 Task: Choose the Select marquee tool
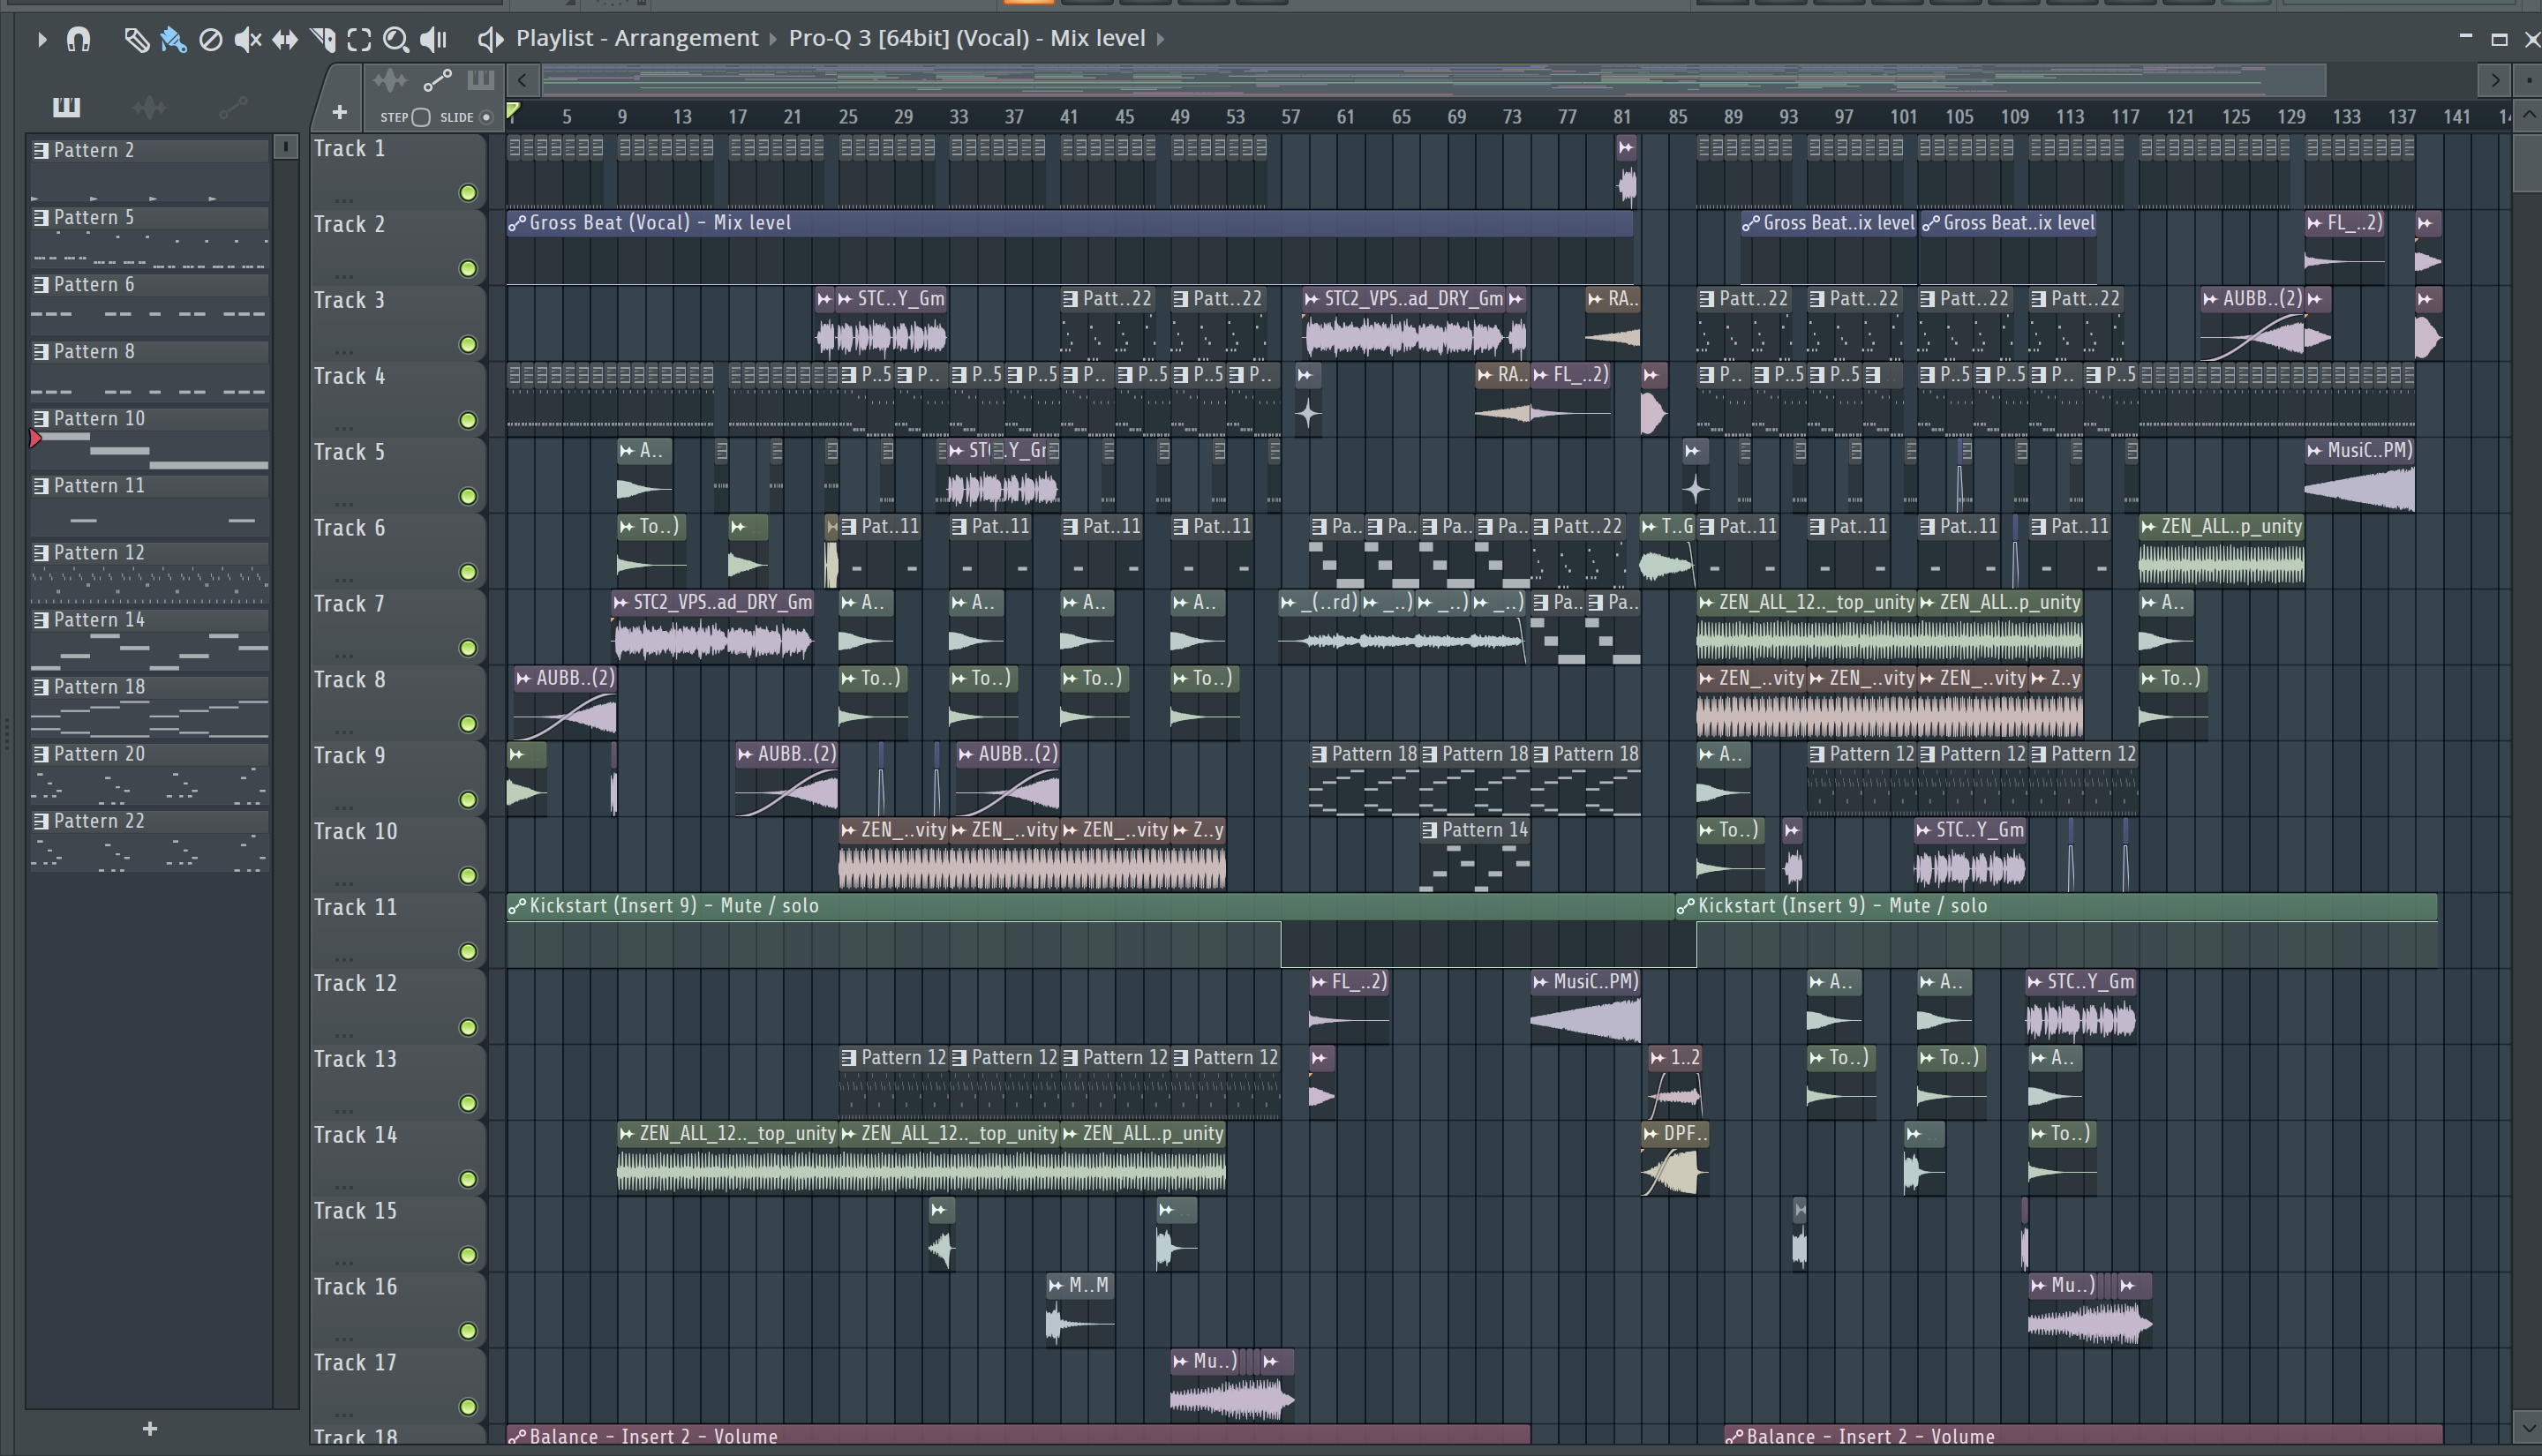click(x=359, y=39)
